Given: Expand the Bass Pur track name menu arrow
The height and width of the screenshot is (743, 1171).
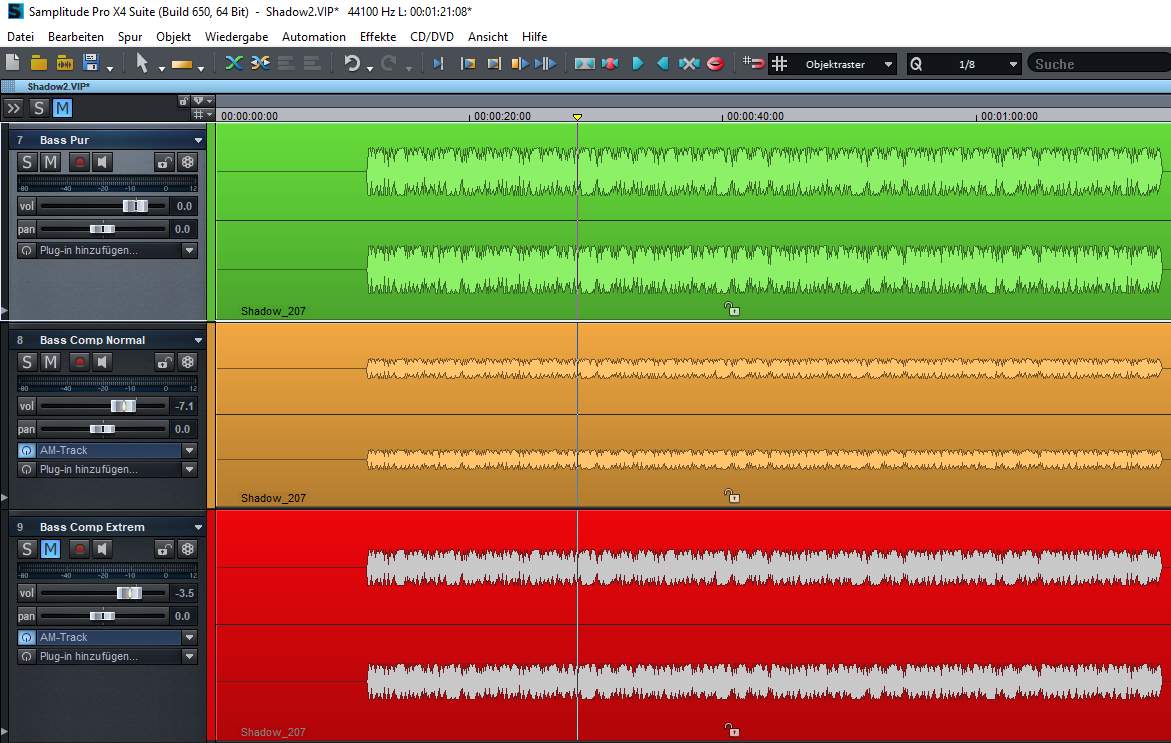Looking at the screenshot, I should pos(198,140).
